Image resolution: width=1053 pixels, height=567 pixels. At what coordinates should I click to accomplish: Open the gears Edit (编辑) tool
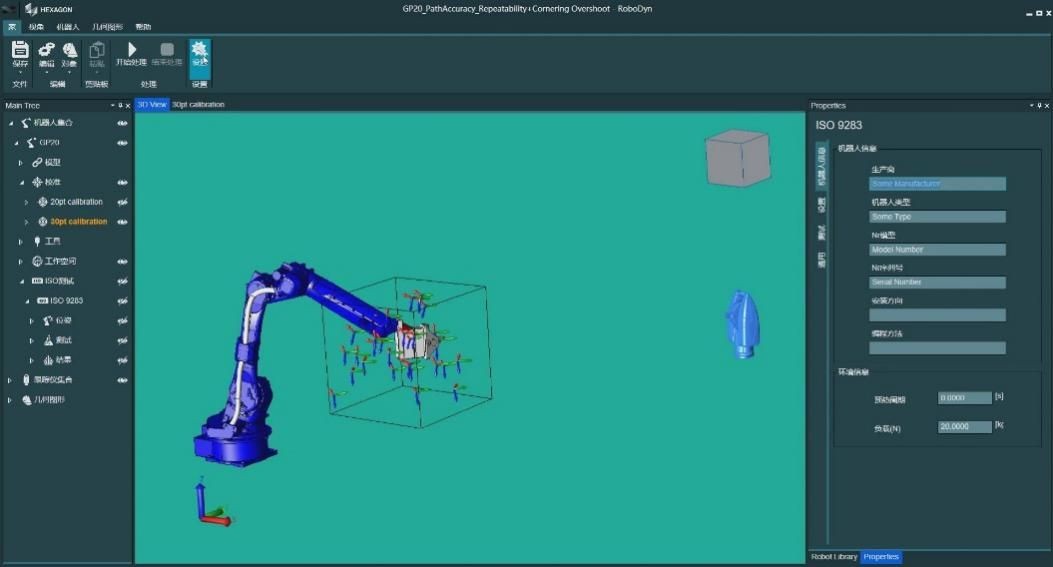[46, 54]
